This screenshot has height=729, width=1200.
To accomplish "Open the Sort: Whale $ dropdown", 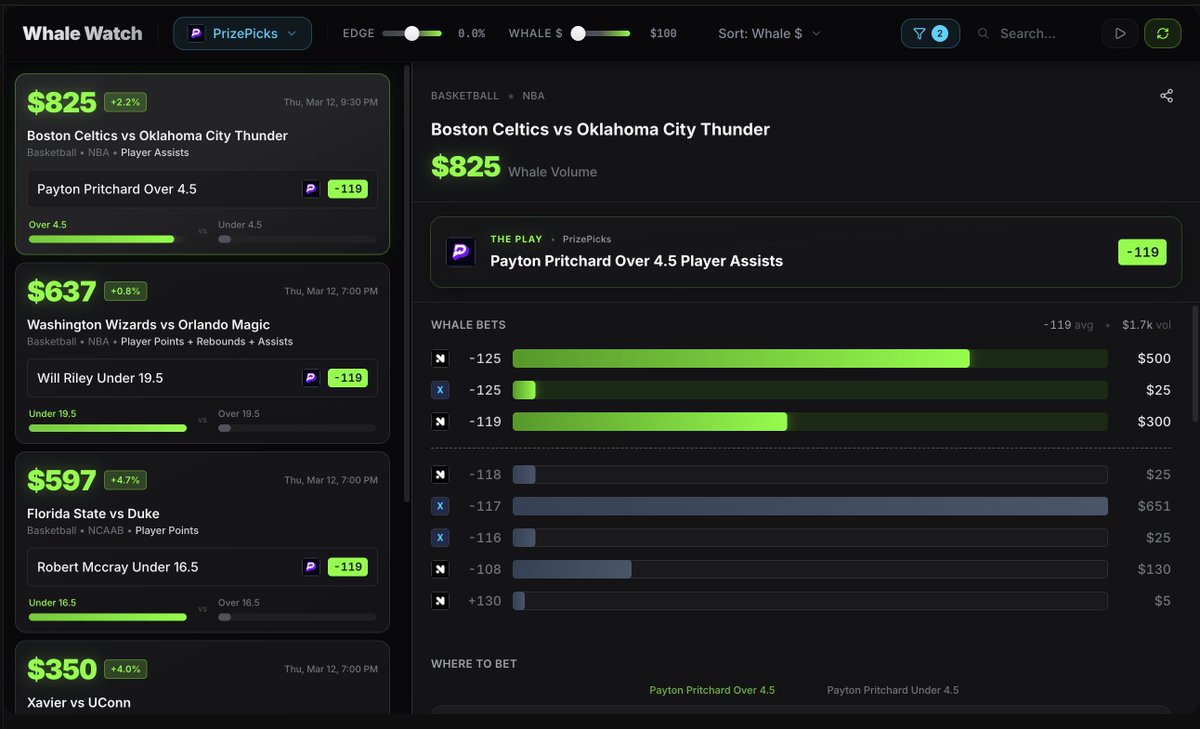I will (769, 33).
